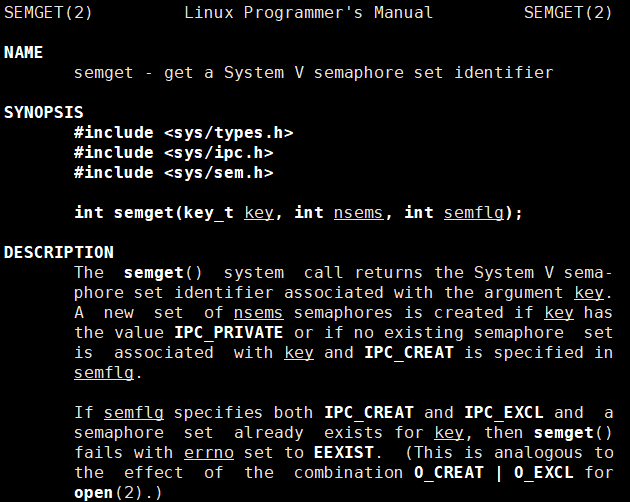Click the underlined errno word

209,453
